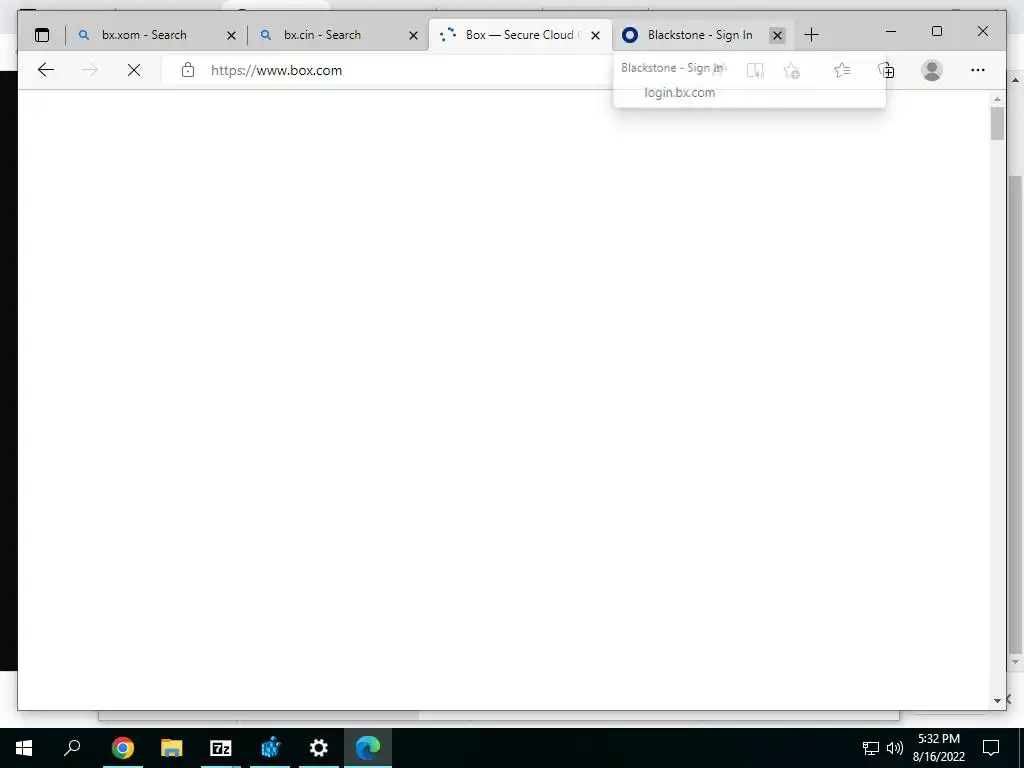
Task: Maximize the Edge window
Action: tap(936, 31)
